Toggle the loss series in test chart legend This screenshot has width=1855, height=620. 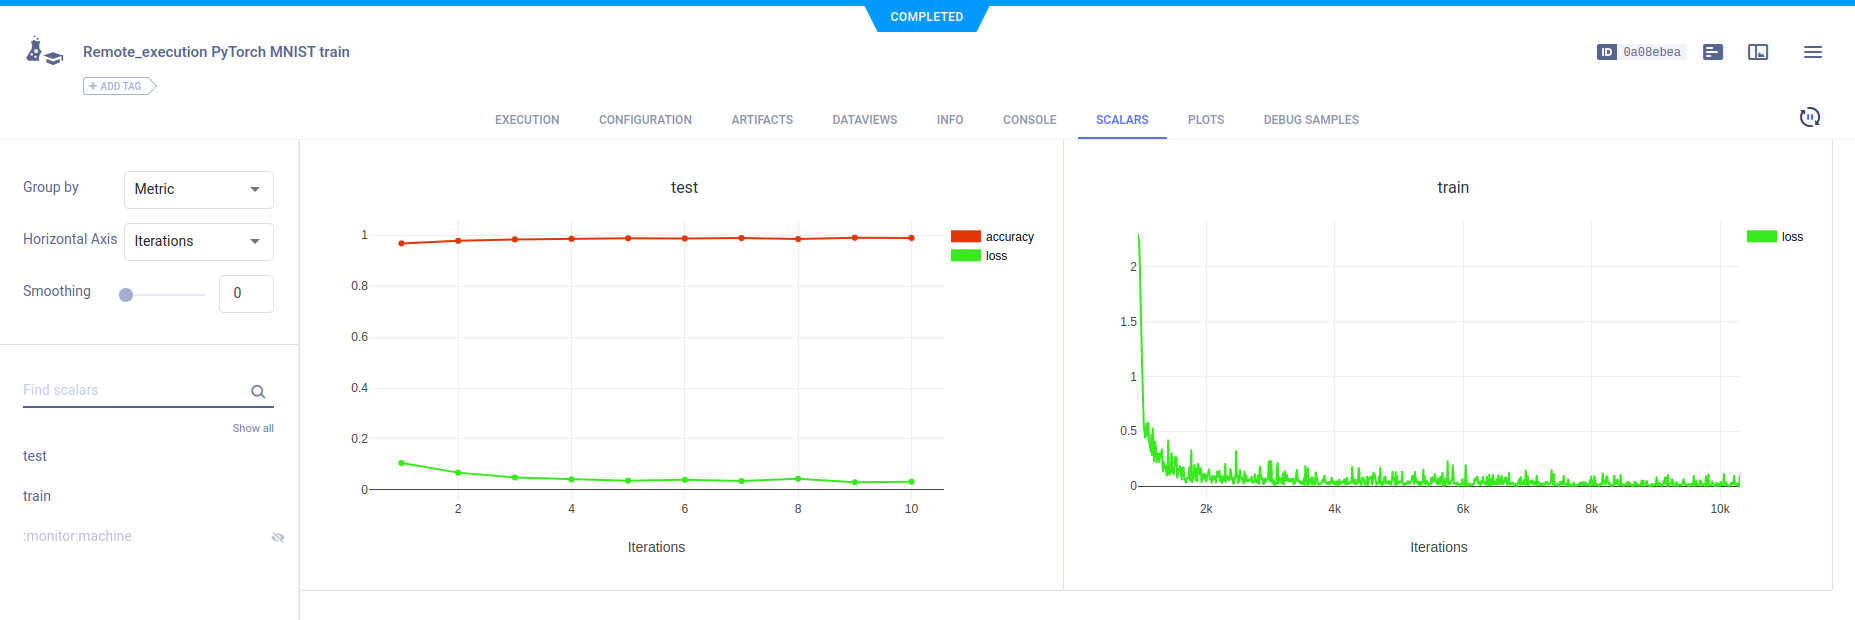[x=996, y=256]
